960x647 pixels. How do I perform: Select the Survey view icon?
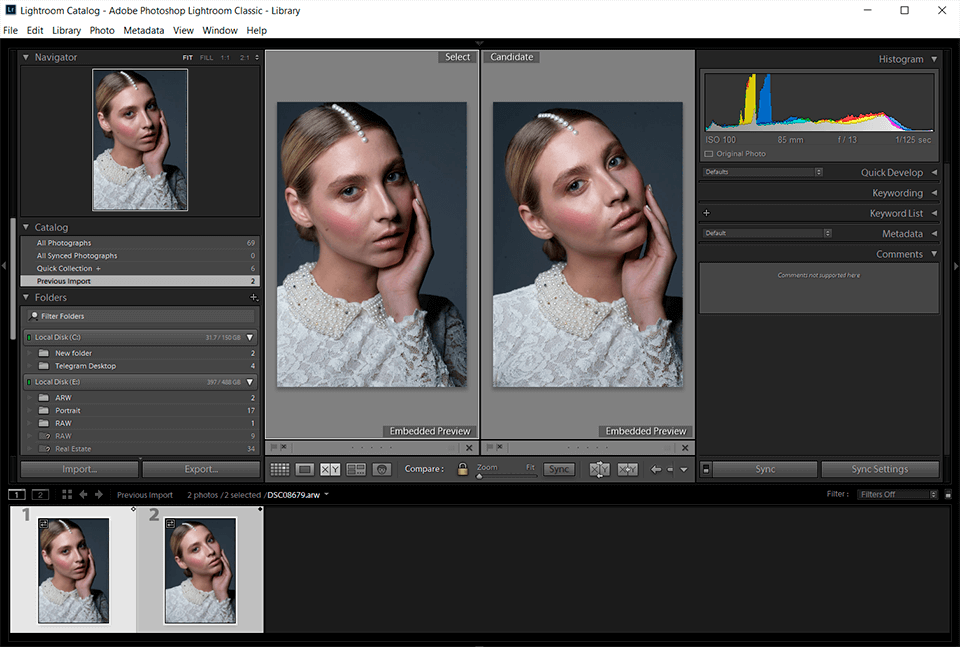point(356,469)
